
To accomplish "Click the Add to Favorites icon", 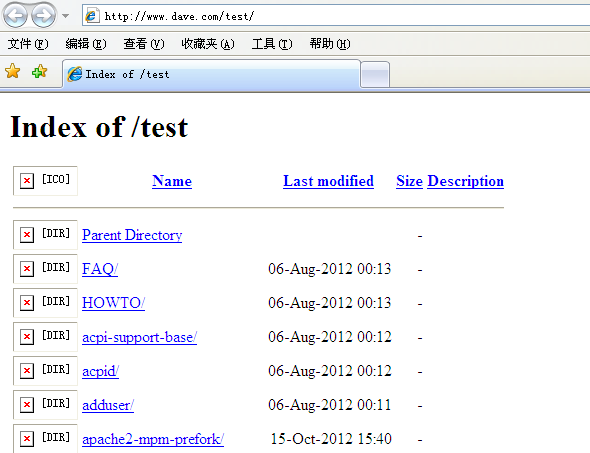I will click(x=40, y=71).
